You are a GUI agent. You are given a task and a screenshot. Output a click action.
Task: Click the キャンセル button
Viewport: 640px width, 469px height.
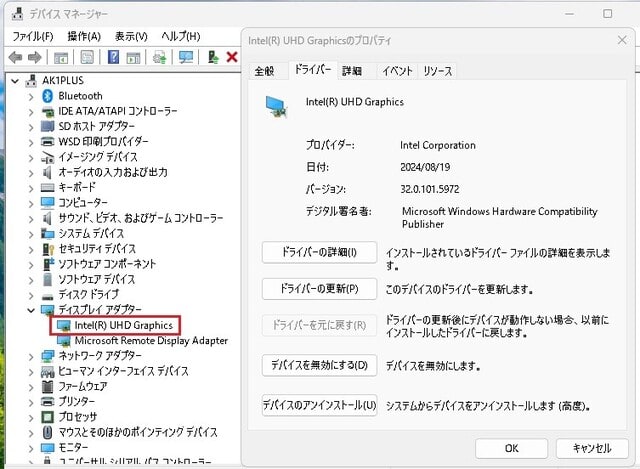tap(592, 449)
